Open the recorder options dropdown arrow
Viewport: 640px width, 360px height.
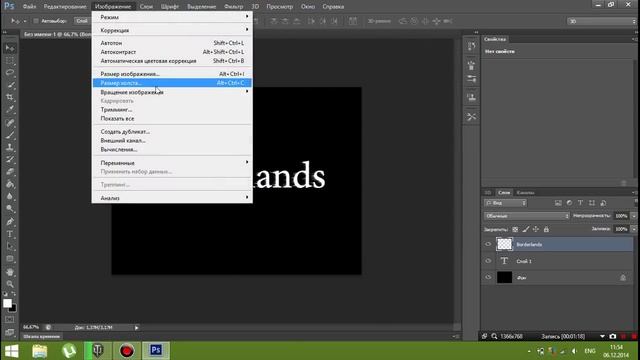click(x=602, y=336)
